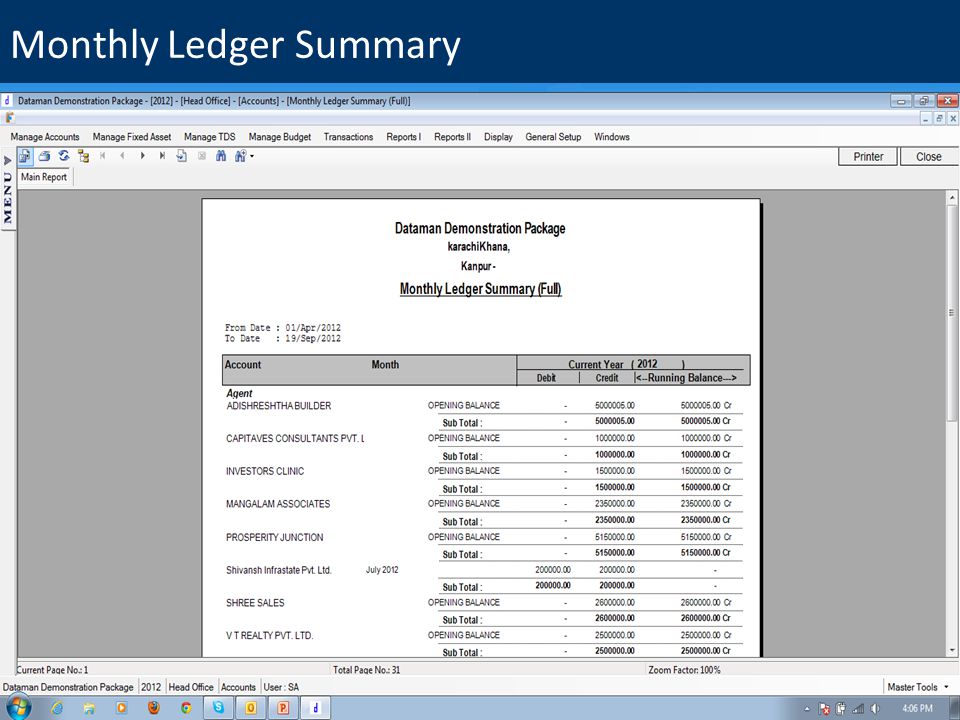Go to last page arrow icon

coord(162,156)
